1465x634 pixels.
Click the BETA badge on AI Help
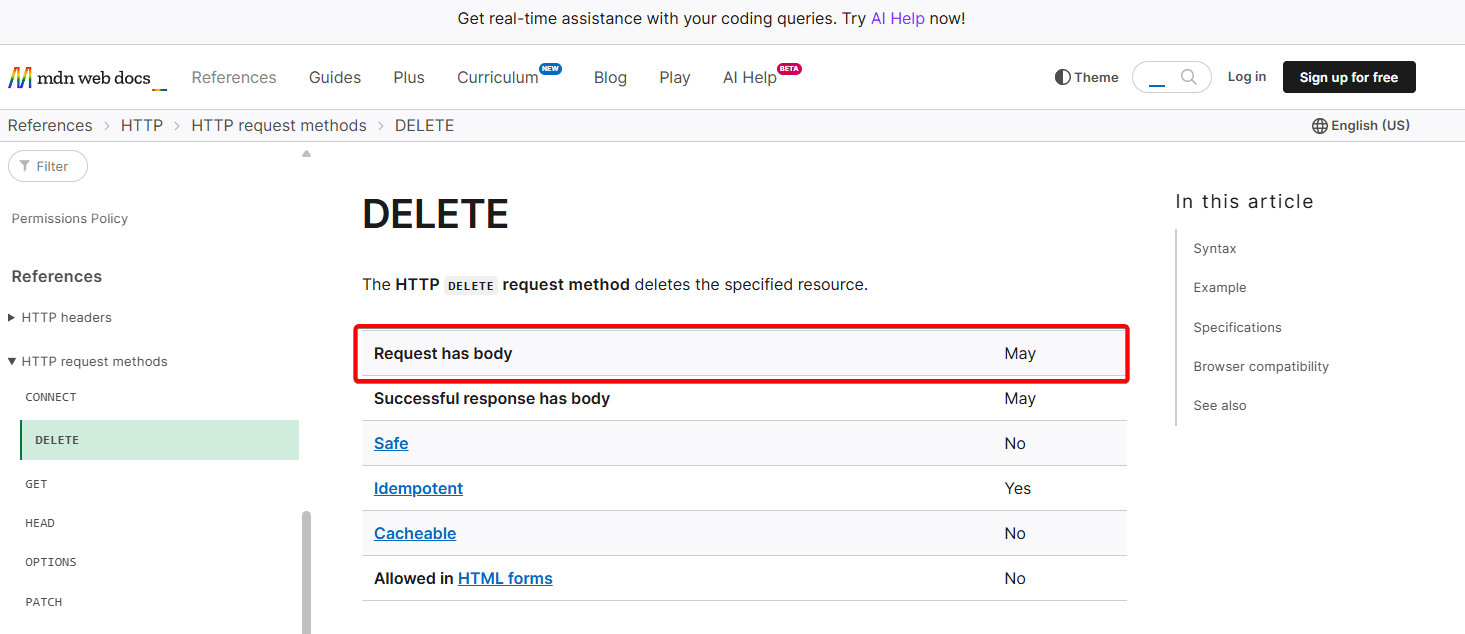click(788, 69)
